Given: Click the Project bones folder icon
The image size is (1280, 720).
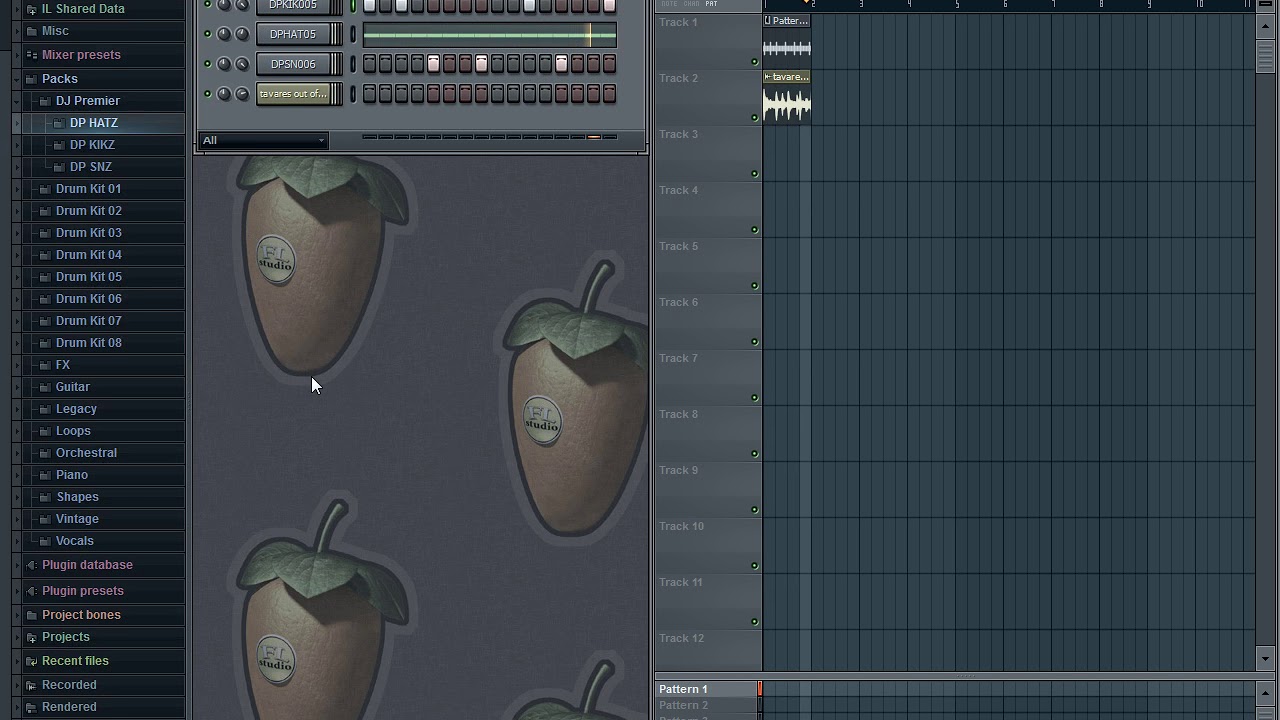Looking at the screenshot, I should (31, 615).
